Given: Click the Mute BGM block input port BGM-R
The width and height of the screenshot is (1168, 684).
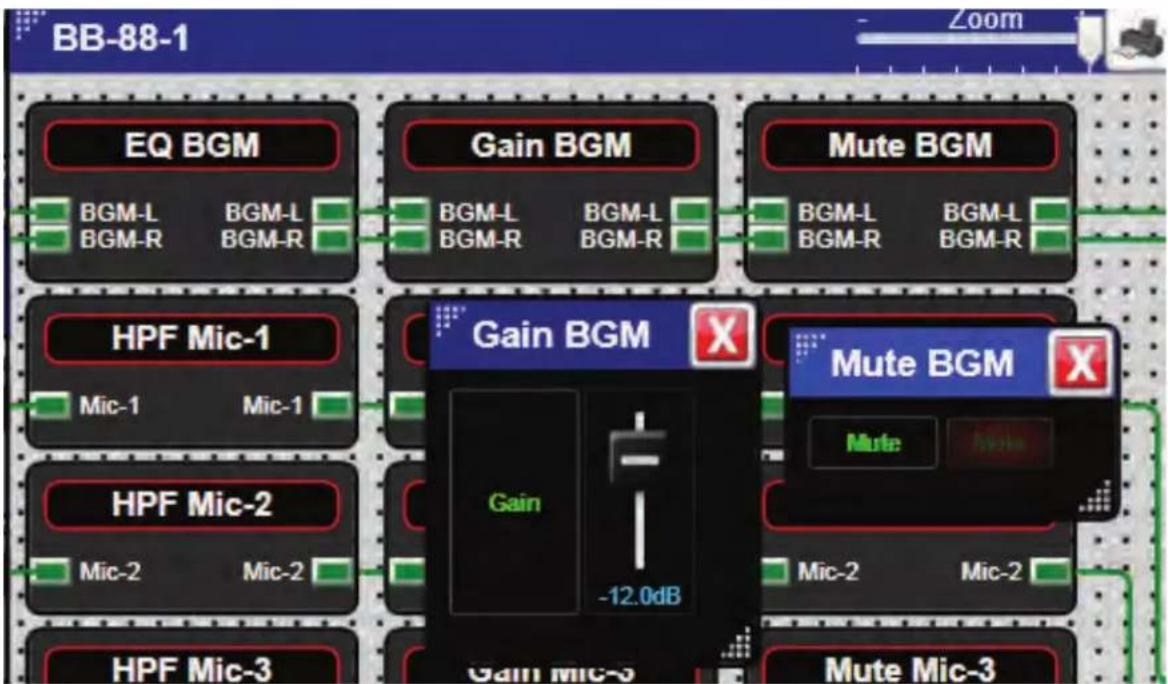Looking at the screenshot, I should 769,240.
